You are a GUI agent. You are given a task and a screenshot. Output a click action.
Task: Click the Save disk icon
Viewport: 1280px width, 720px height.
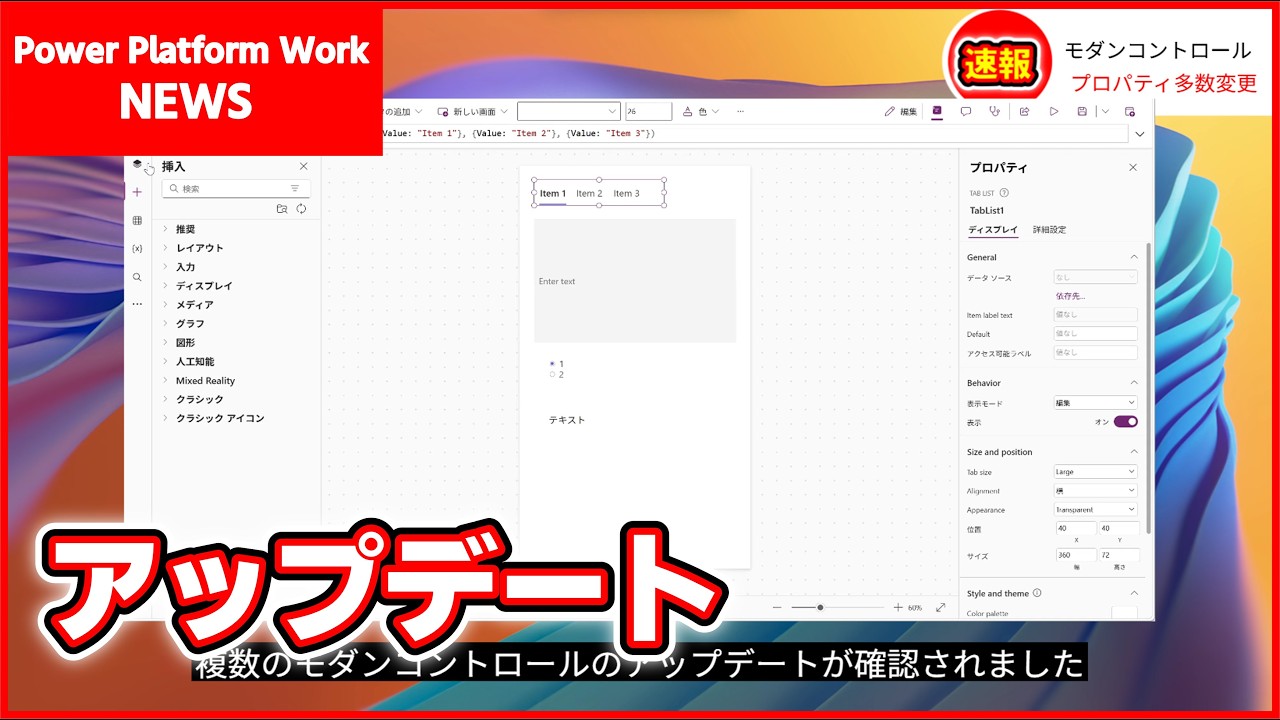(1082, 112)
